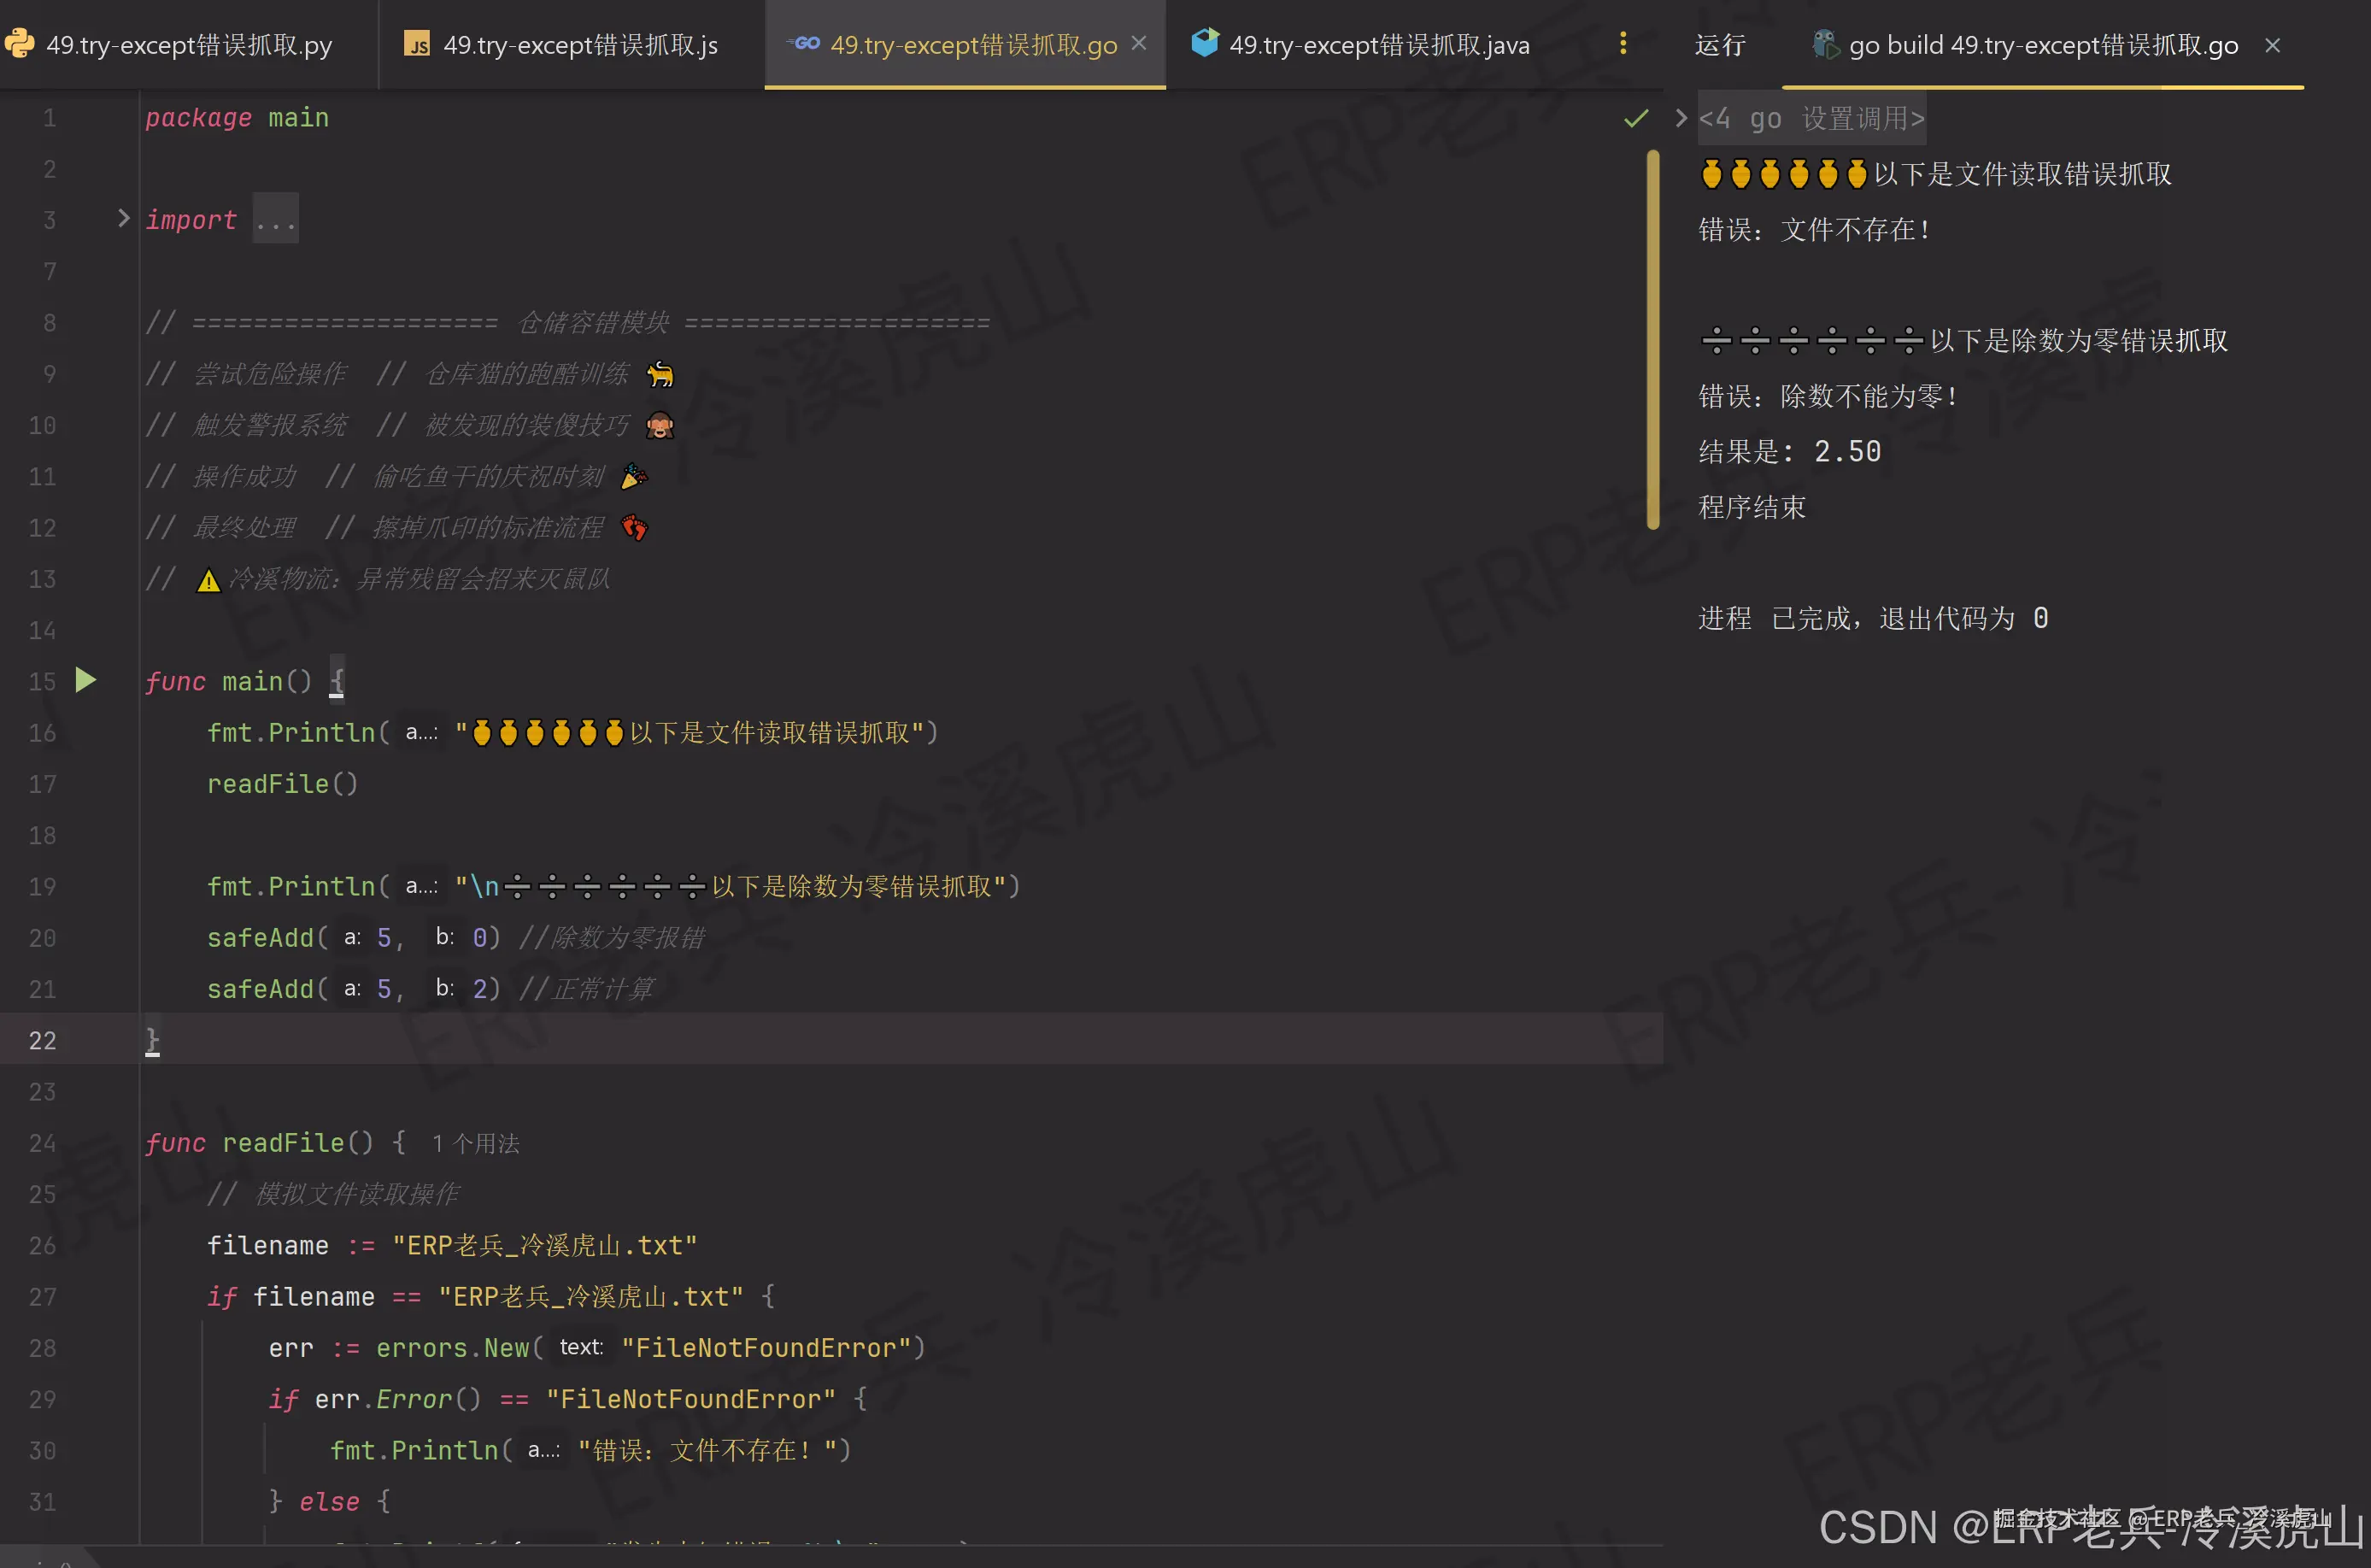Open the 1 个用法 usage hint above readFile

[x=475, y=1143]
